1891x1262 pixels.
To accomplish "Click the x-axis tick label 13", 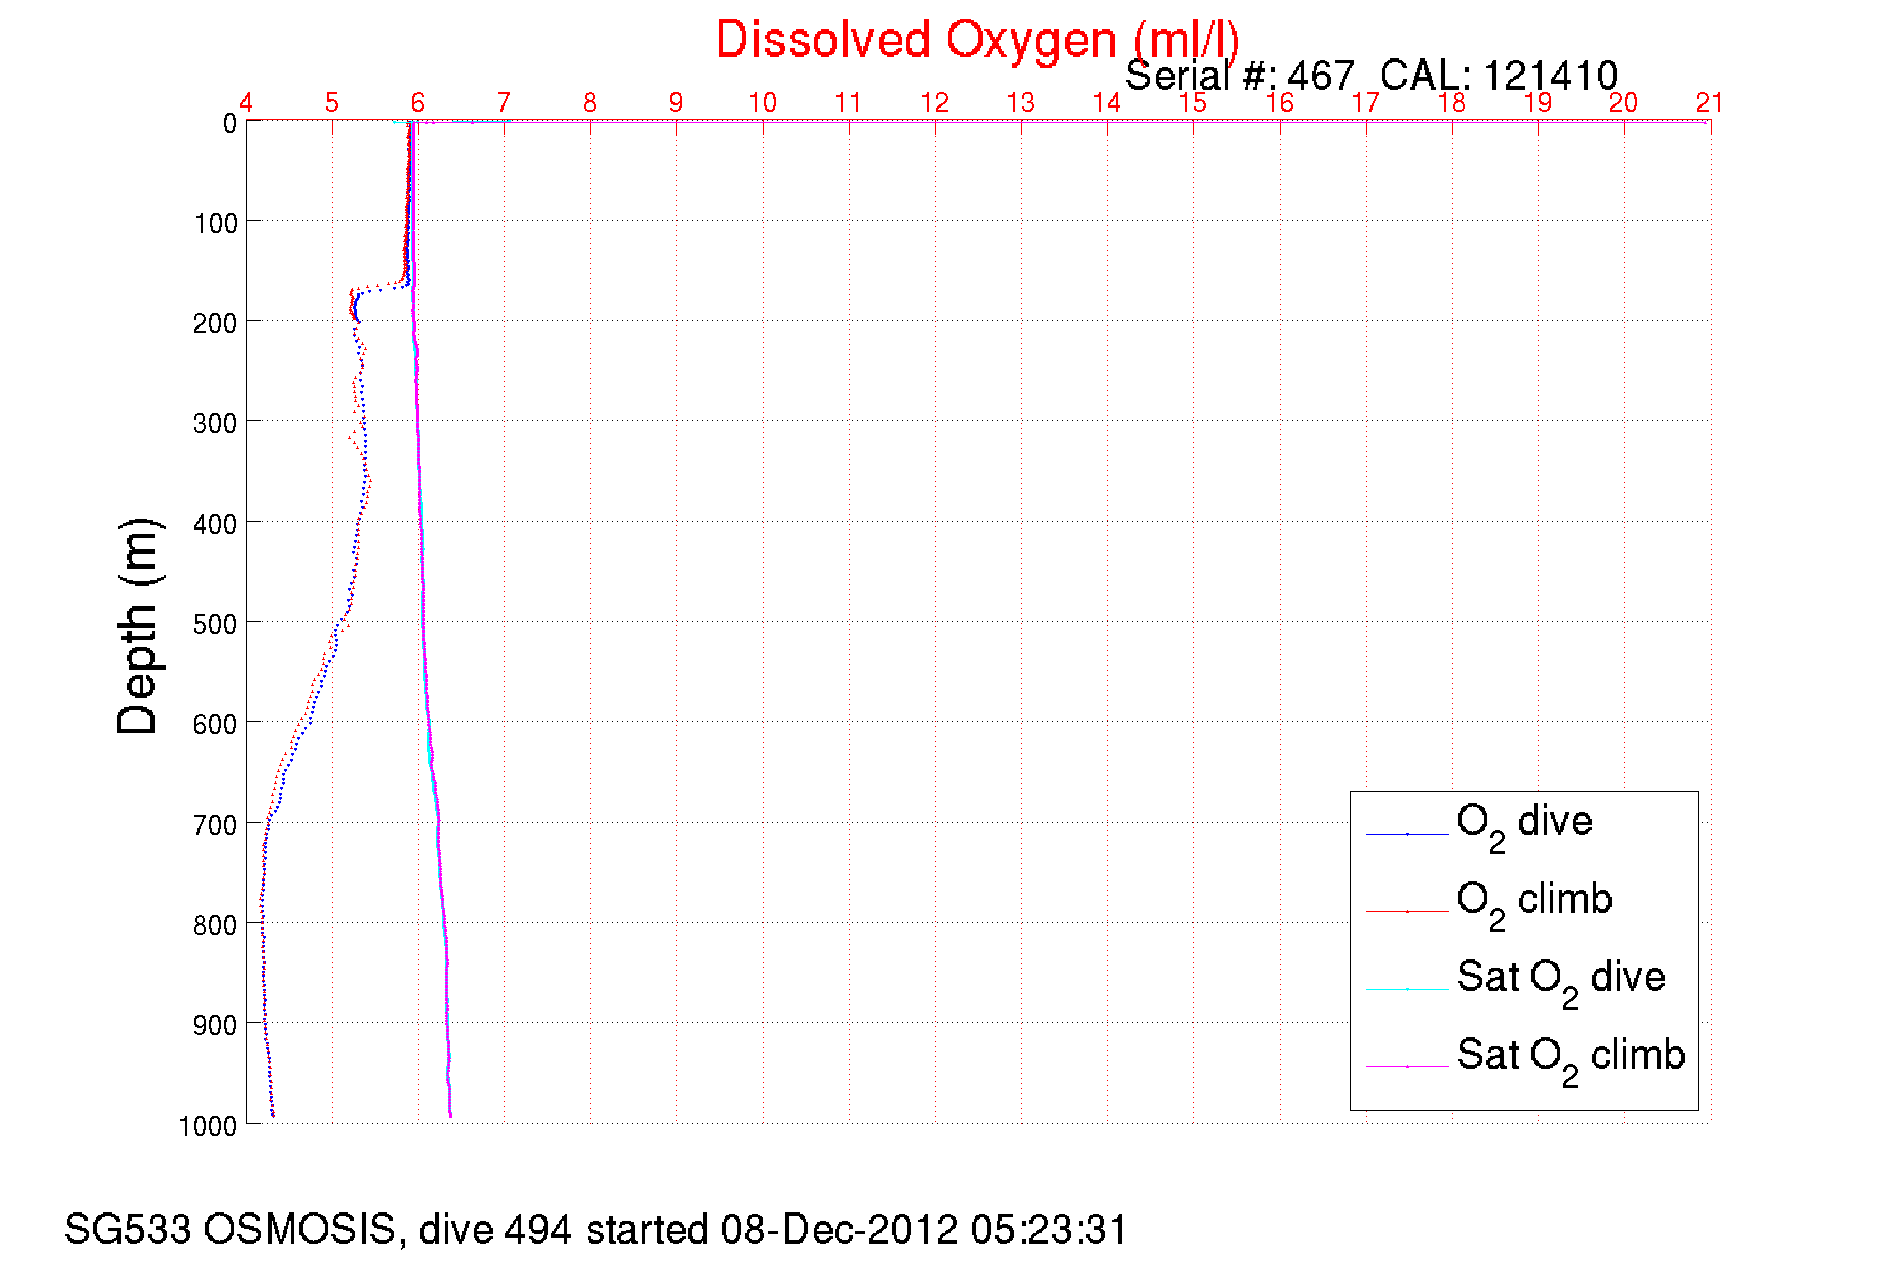I will (1021, 103).
